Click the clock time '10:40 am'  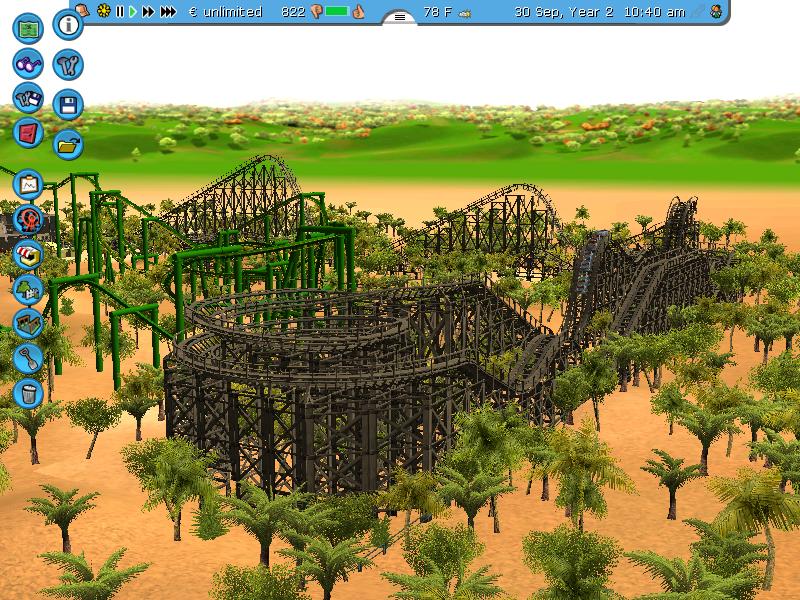tap(655, 12)
